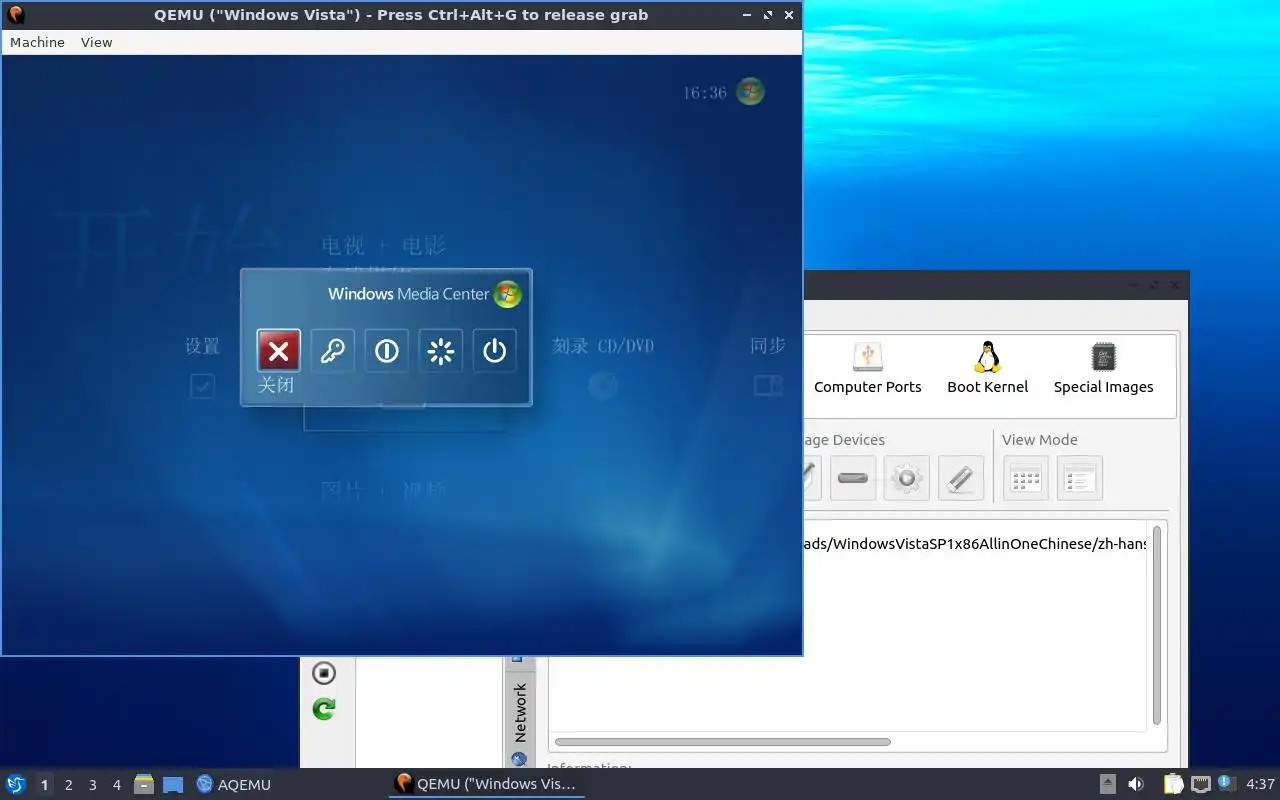This screenshot has width=1280, height=800.
Task: Open the Boot Kernel section in AQEMU
Action: point(988,368)
